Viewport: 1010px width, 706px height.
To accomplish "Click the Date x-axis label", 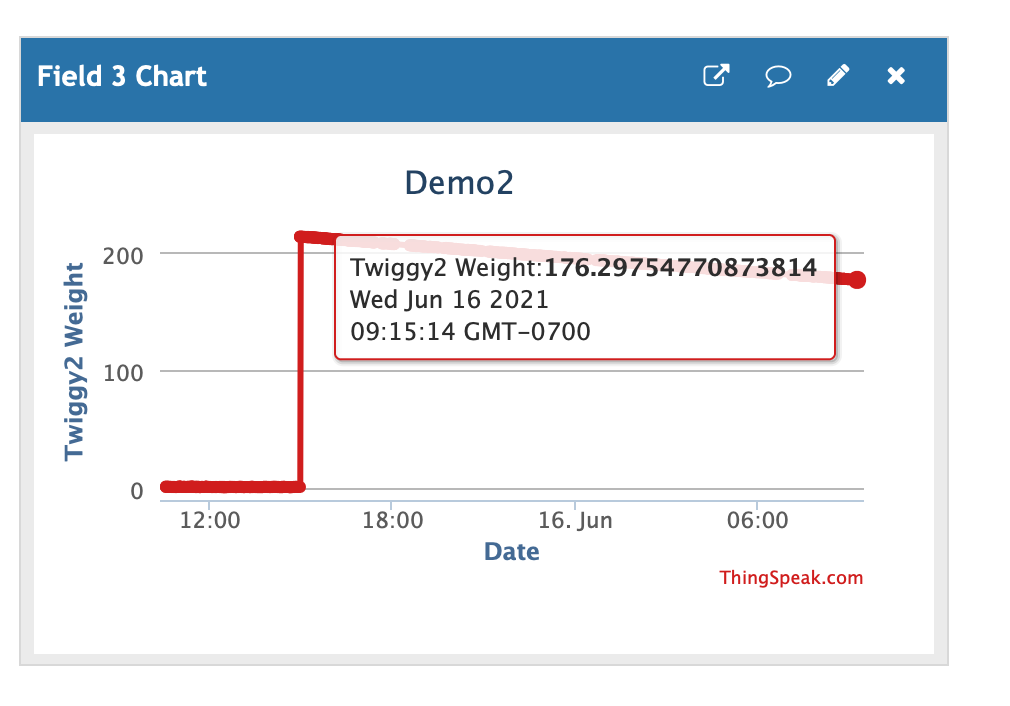I will tap(511, 551).
